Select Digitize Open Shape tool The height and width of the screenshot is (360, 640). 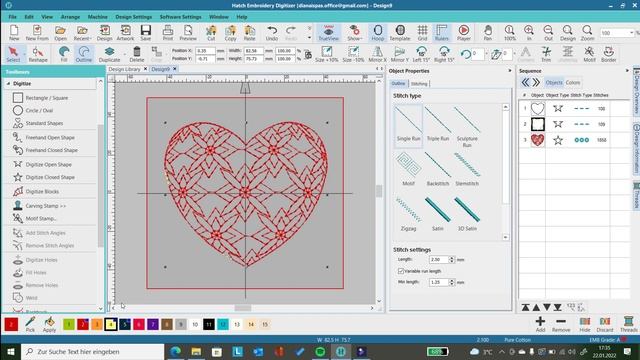[42, 164]
